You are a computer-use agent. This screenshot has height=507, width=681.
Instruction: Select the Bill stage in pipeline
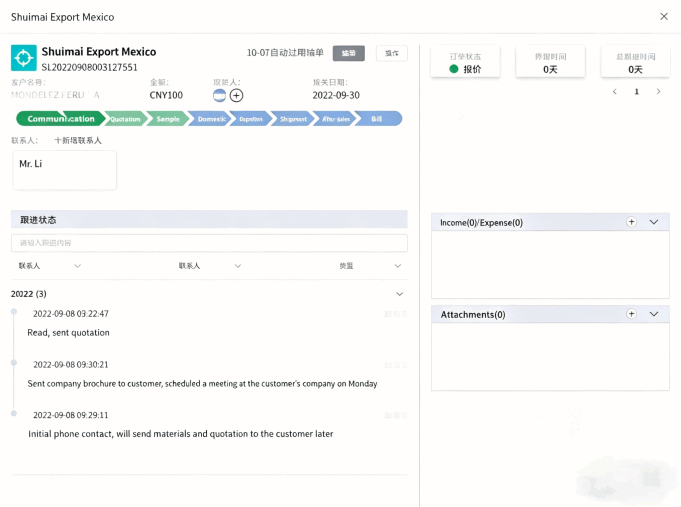pos(377,119)
